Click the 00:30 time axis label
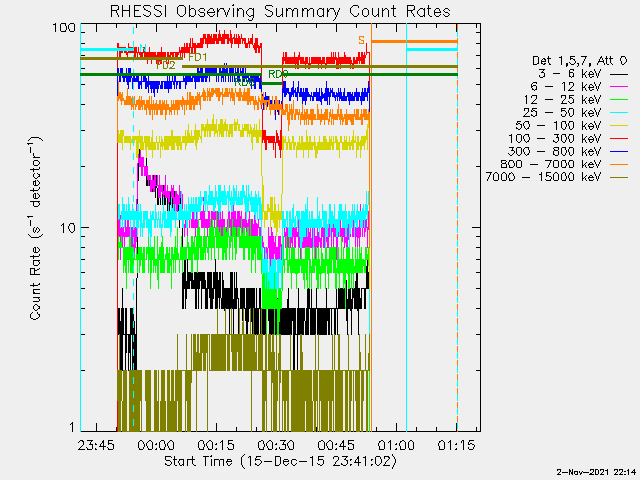Screen dimensions: 640x480 pyautogui.click(x=276, y=445)
